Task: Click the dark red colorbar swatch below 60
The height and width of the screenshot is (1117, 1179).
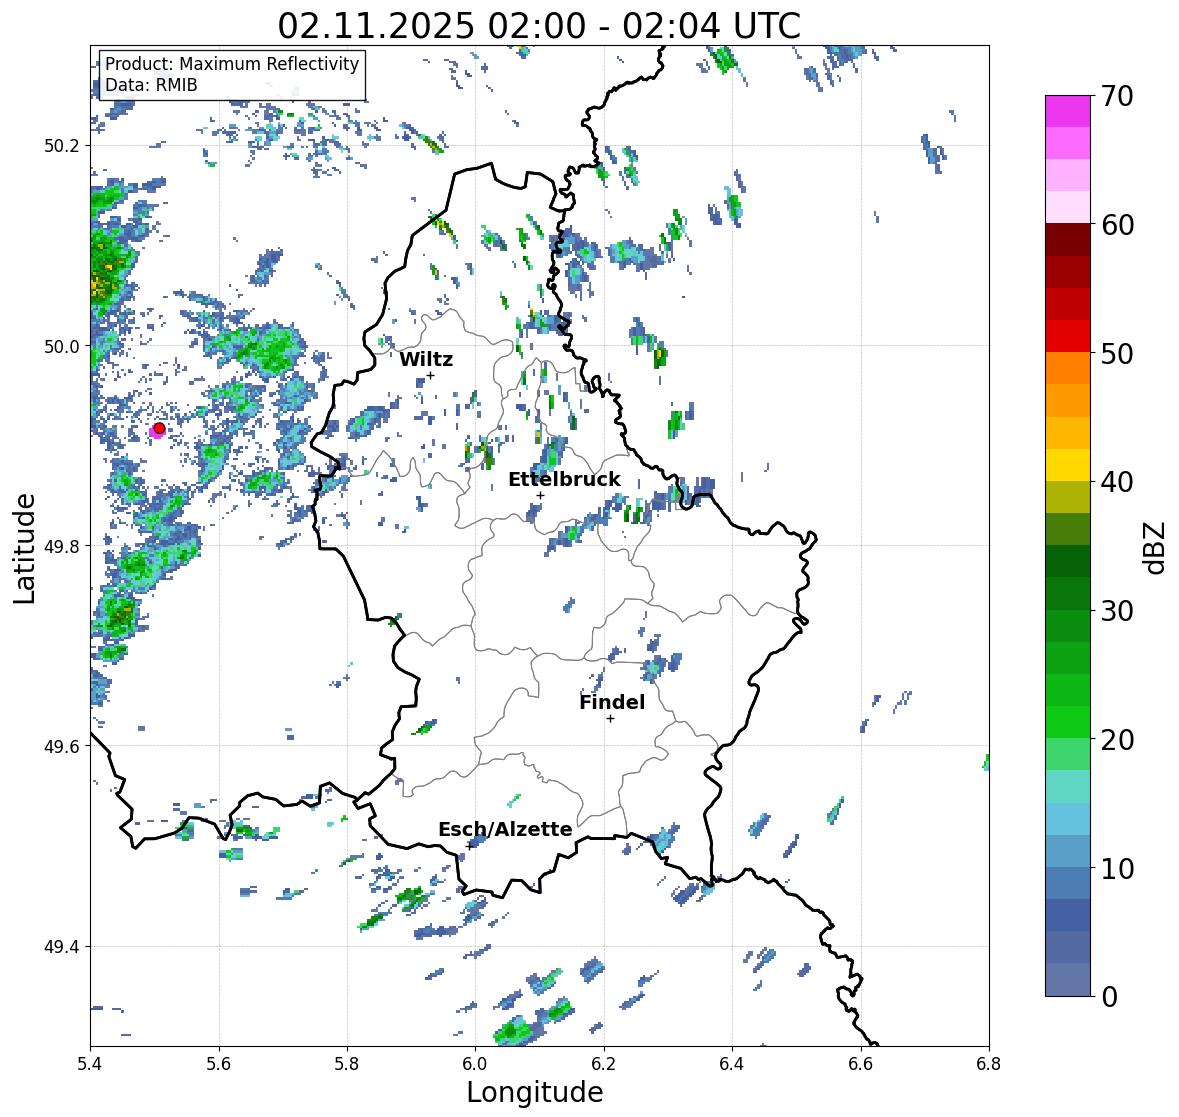Action: pos(1068,240)
